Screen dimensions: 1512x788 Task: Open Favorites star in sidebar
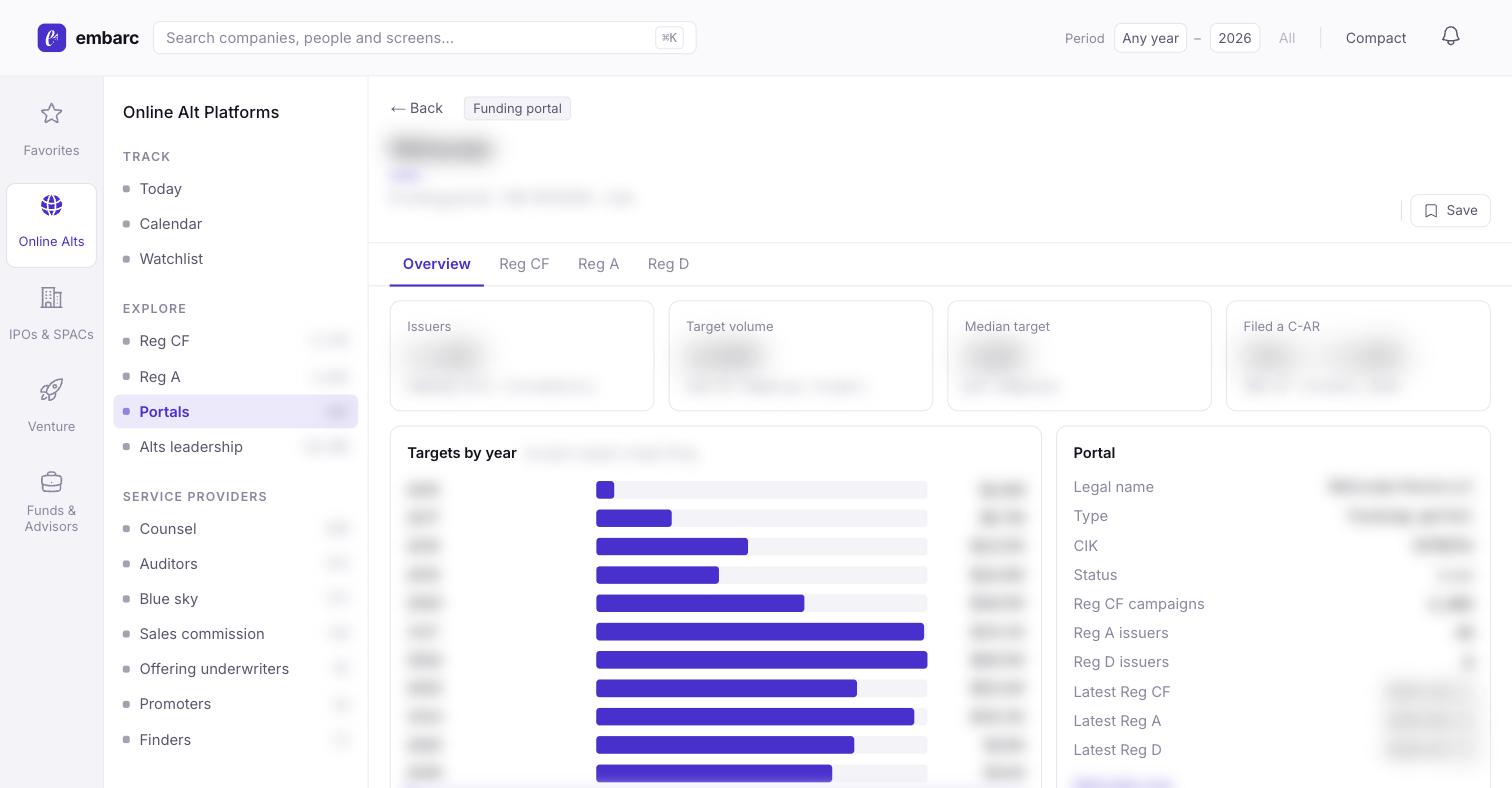click(51, 114)
